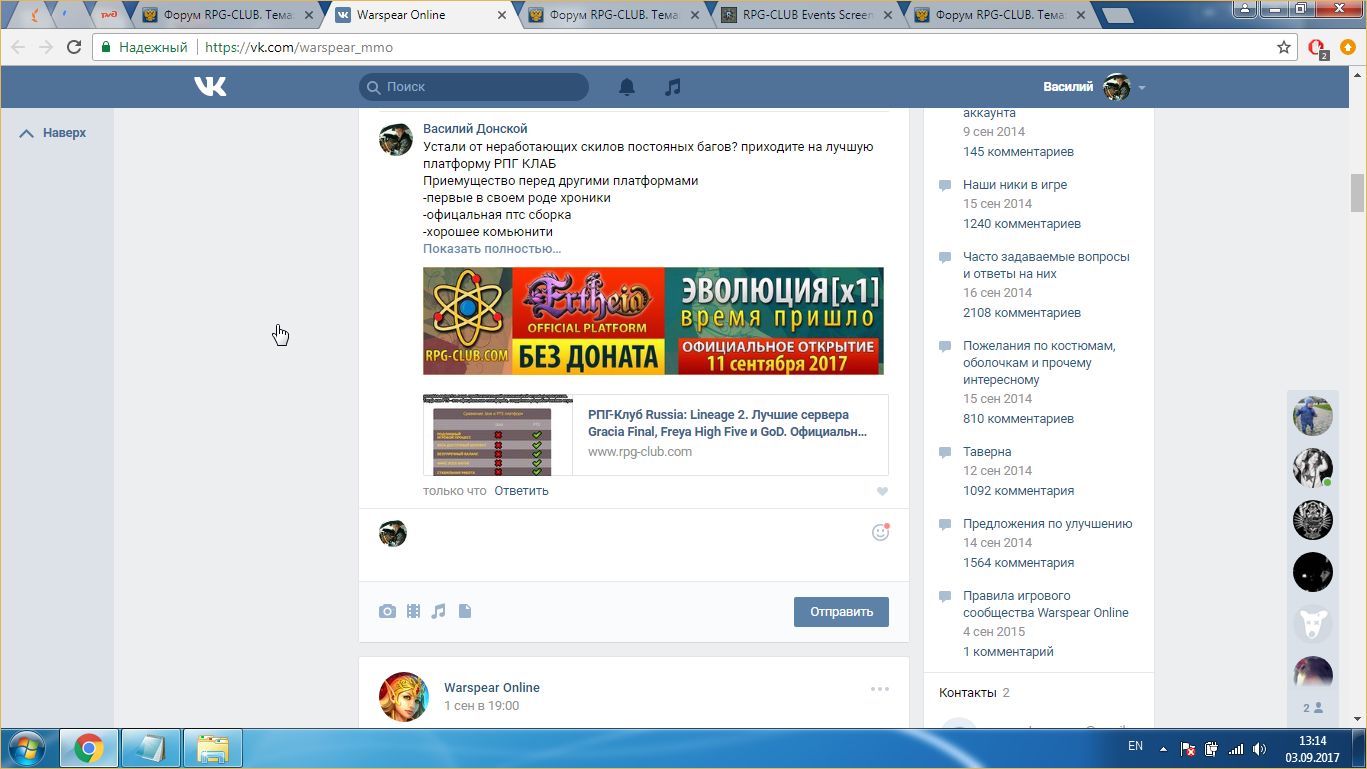Open the Таверна discussion
The image size is (1367, 769).
[987, 452]
